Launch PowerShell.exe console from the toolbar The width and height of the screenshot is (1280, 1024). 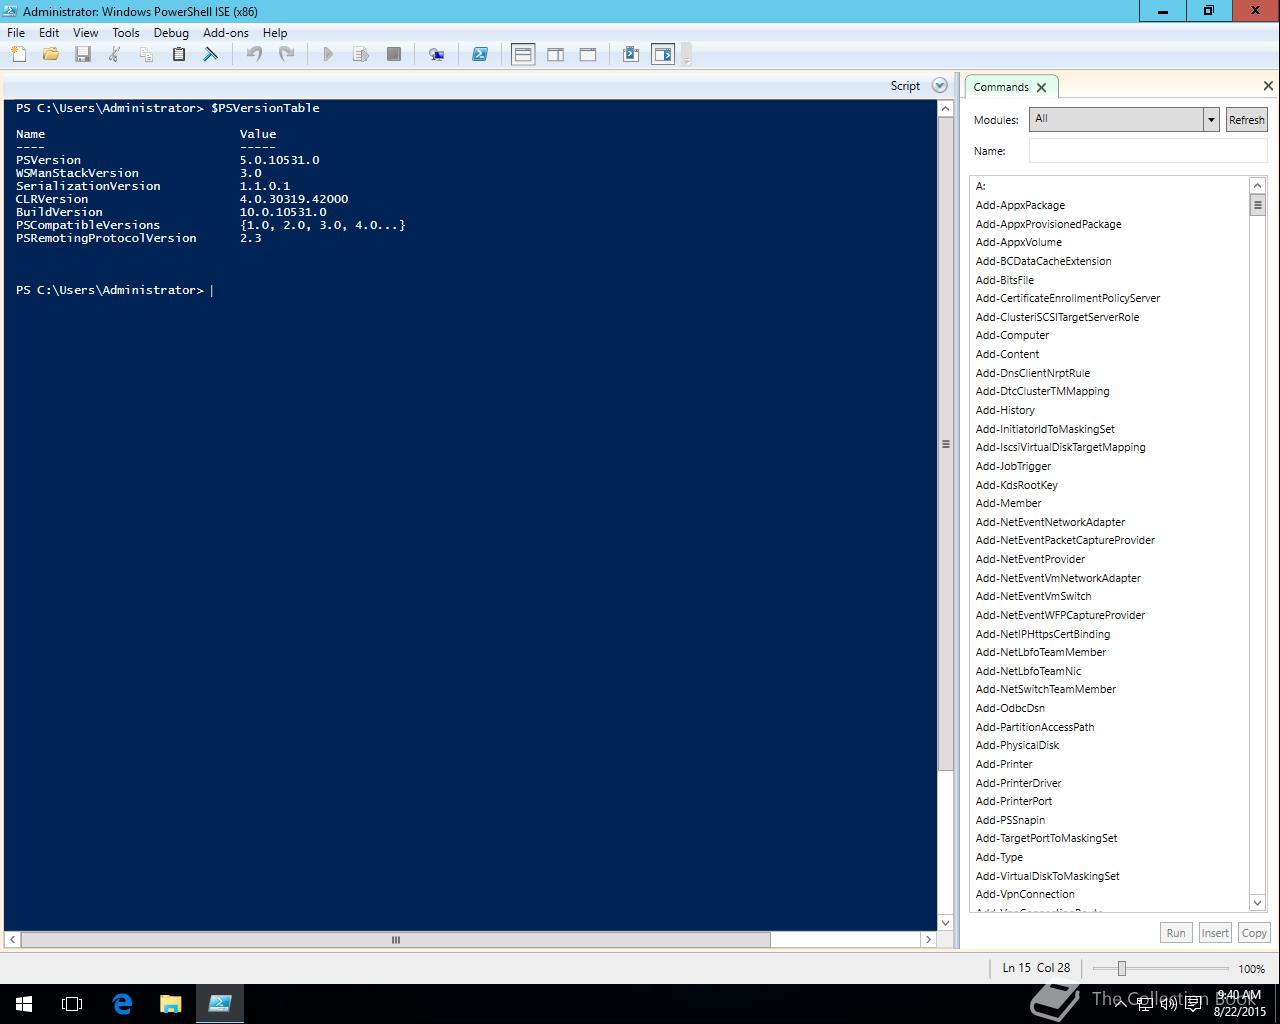tap(480, 55)
